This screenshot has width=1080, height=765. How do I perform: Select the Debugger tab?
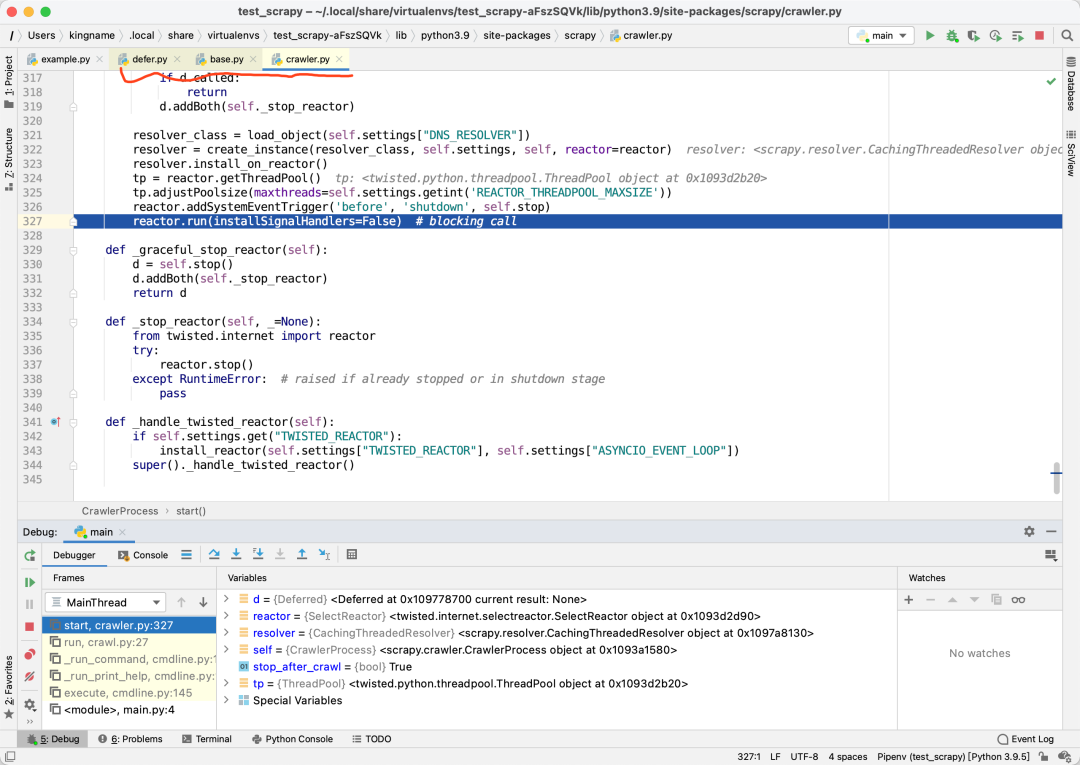[74, 555]
